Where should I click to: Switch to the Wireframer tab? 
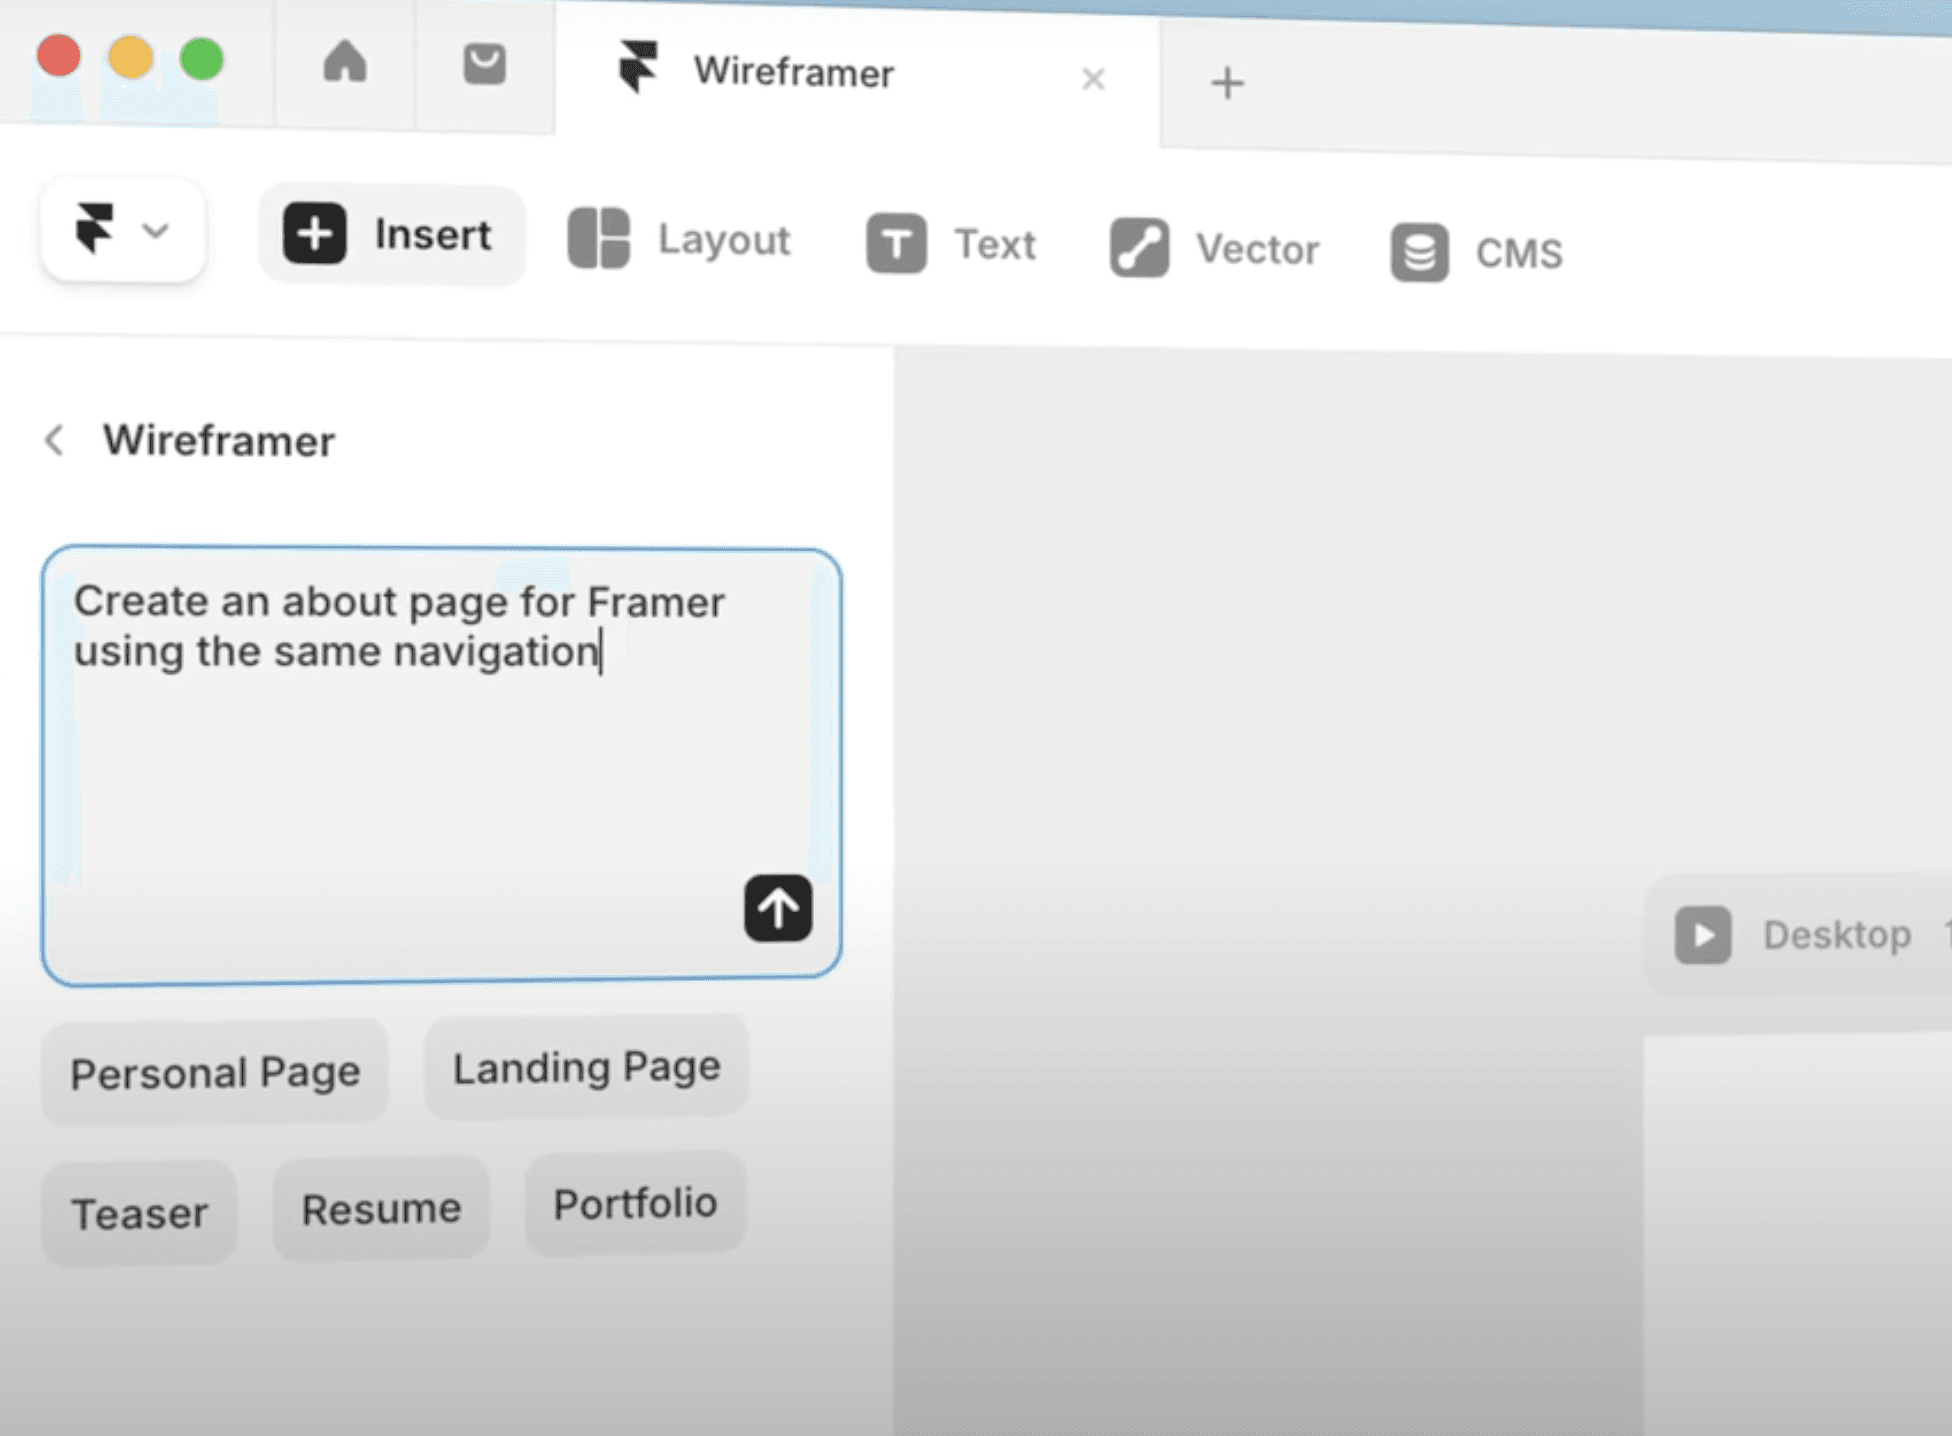[857, 72]
